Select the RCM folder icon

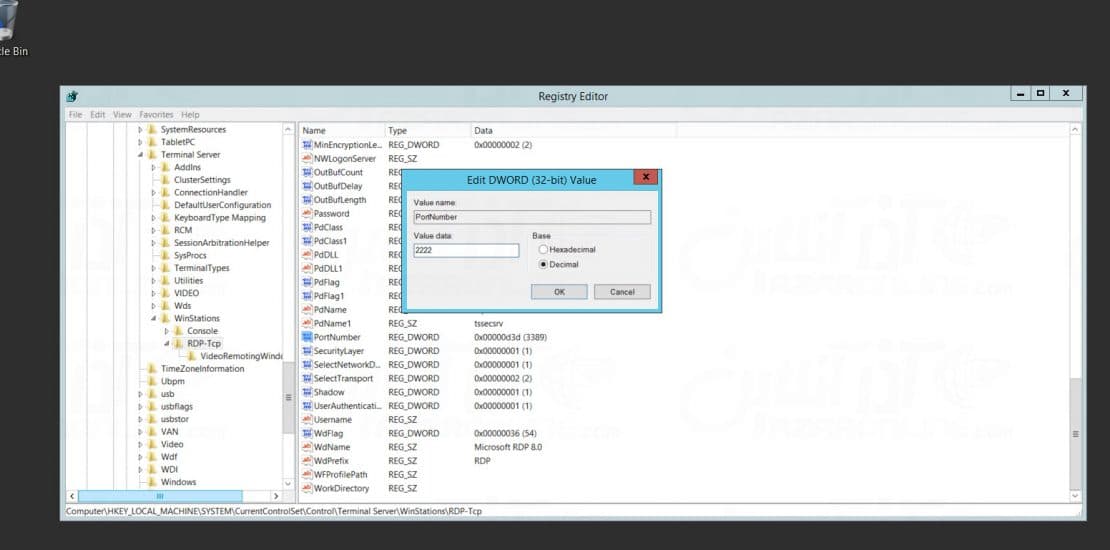coord(165,230)
